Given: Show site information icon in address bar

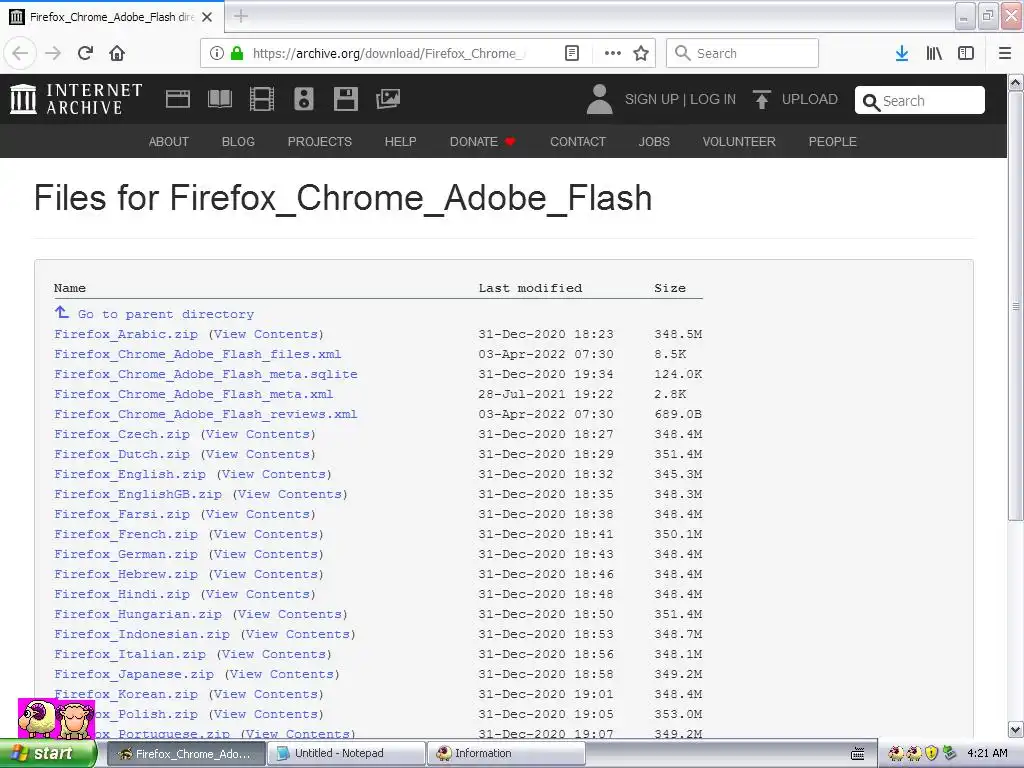Looking at the screenshot, I should click(217, 53).
